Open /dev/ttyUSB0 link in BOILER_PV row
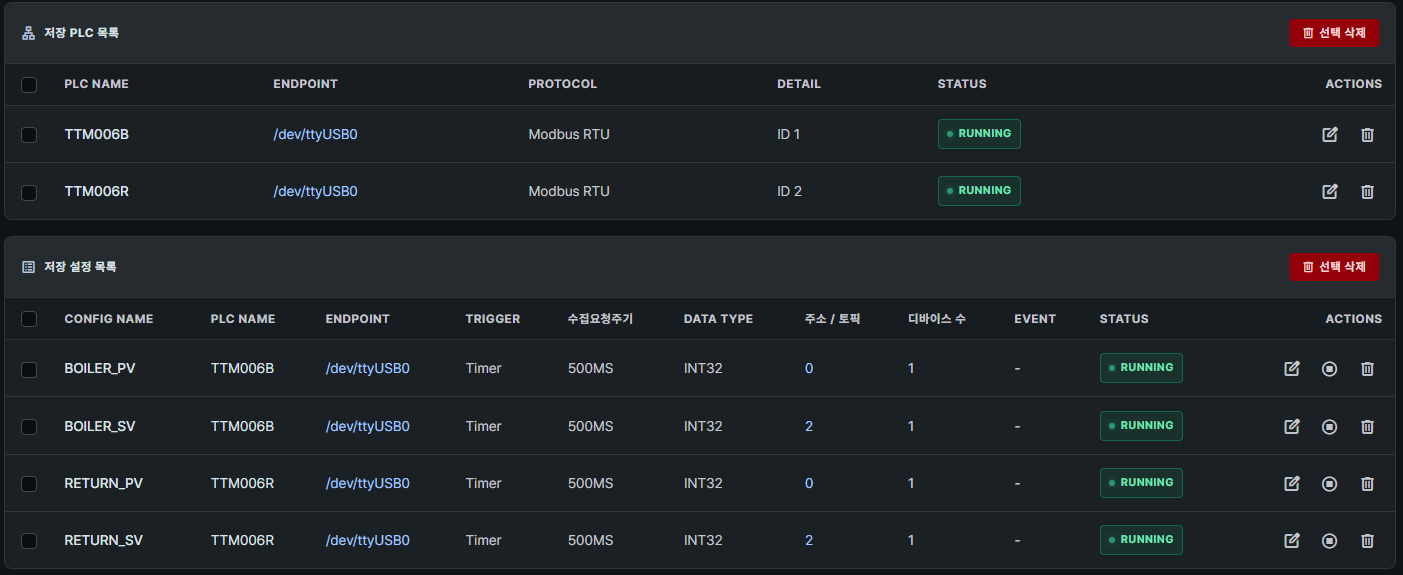Image resolution: width=1403 pixels, height=575 pixels. click(367, 368)
